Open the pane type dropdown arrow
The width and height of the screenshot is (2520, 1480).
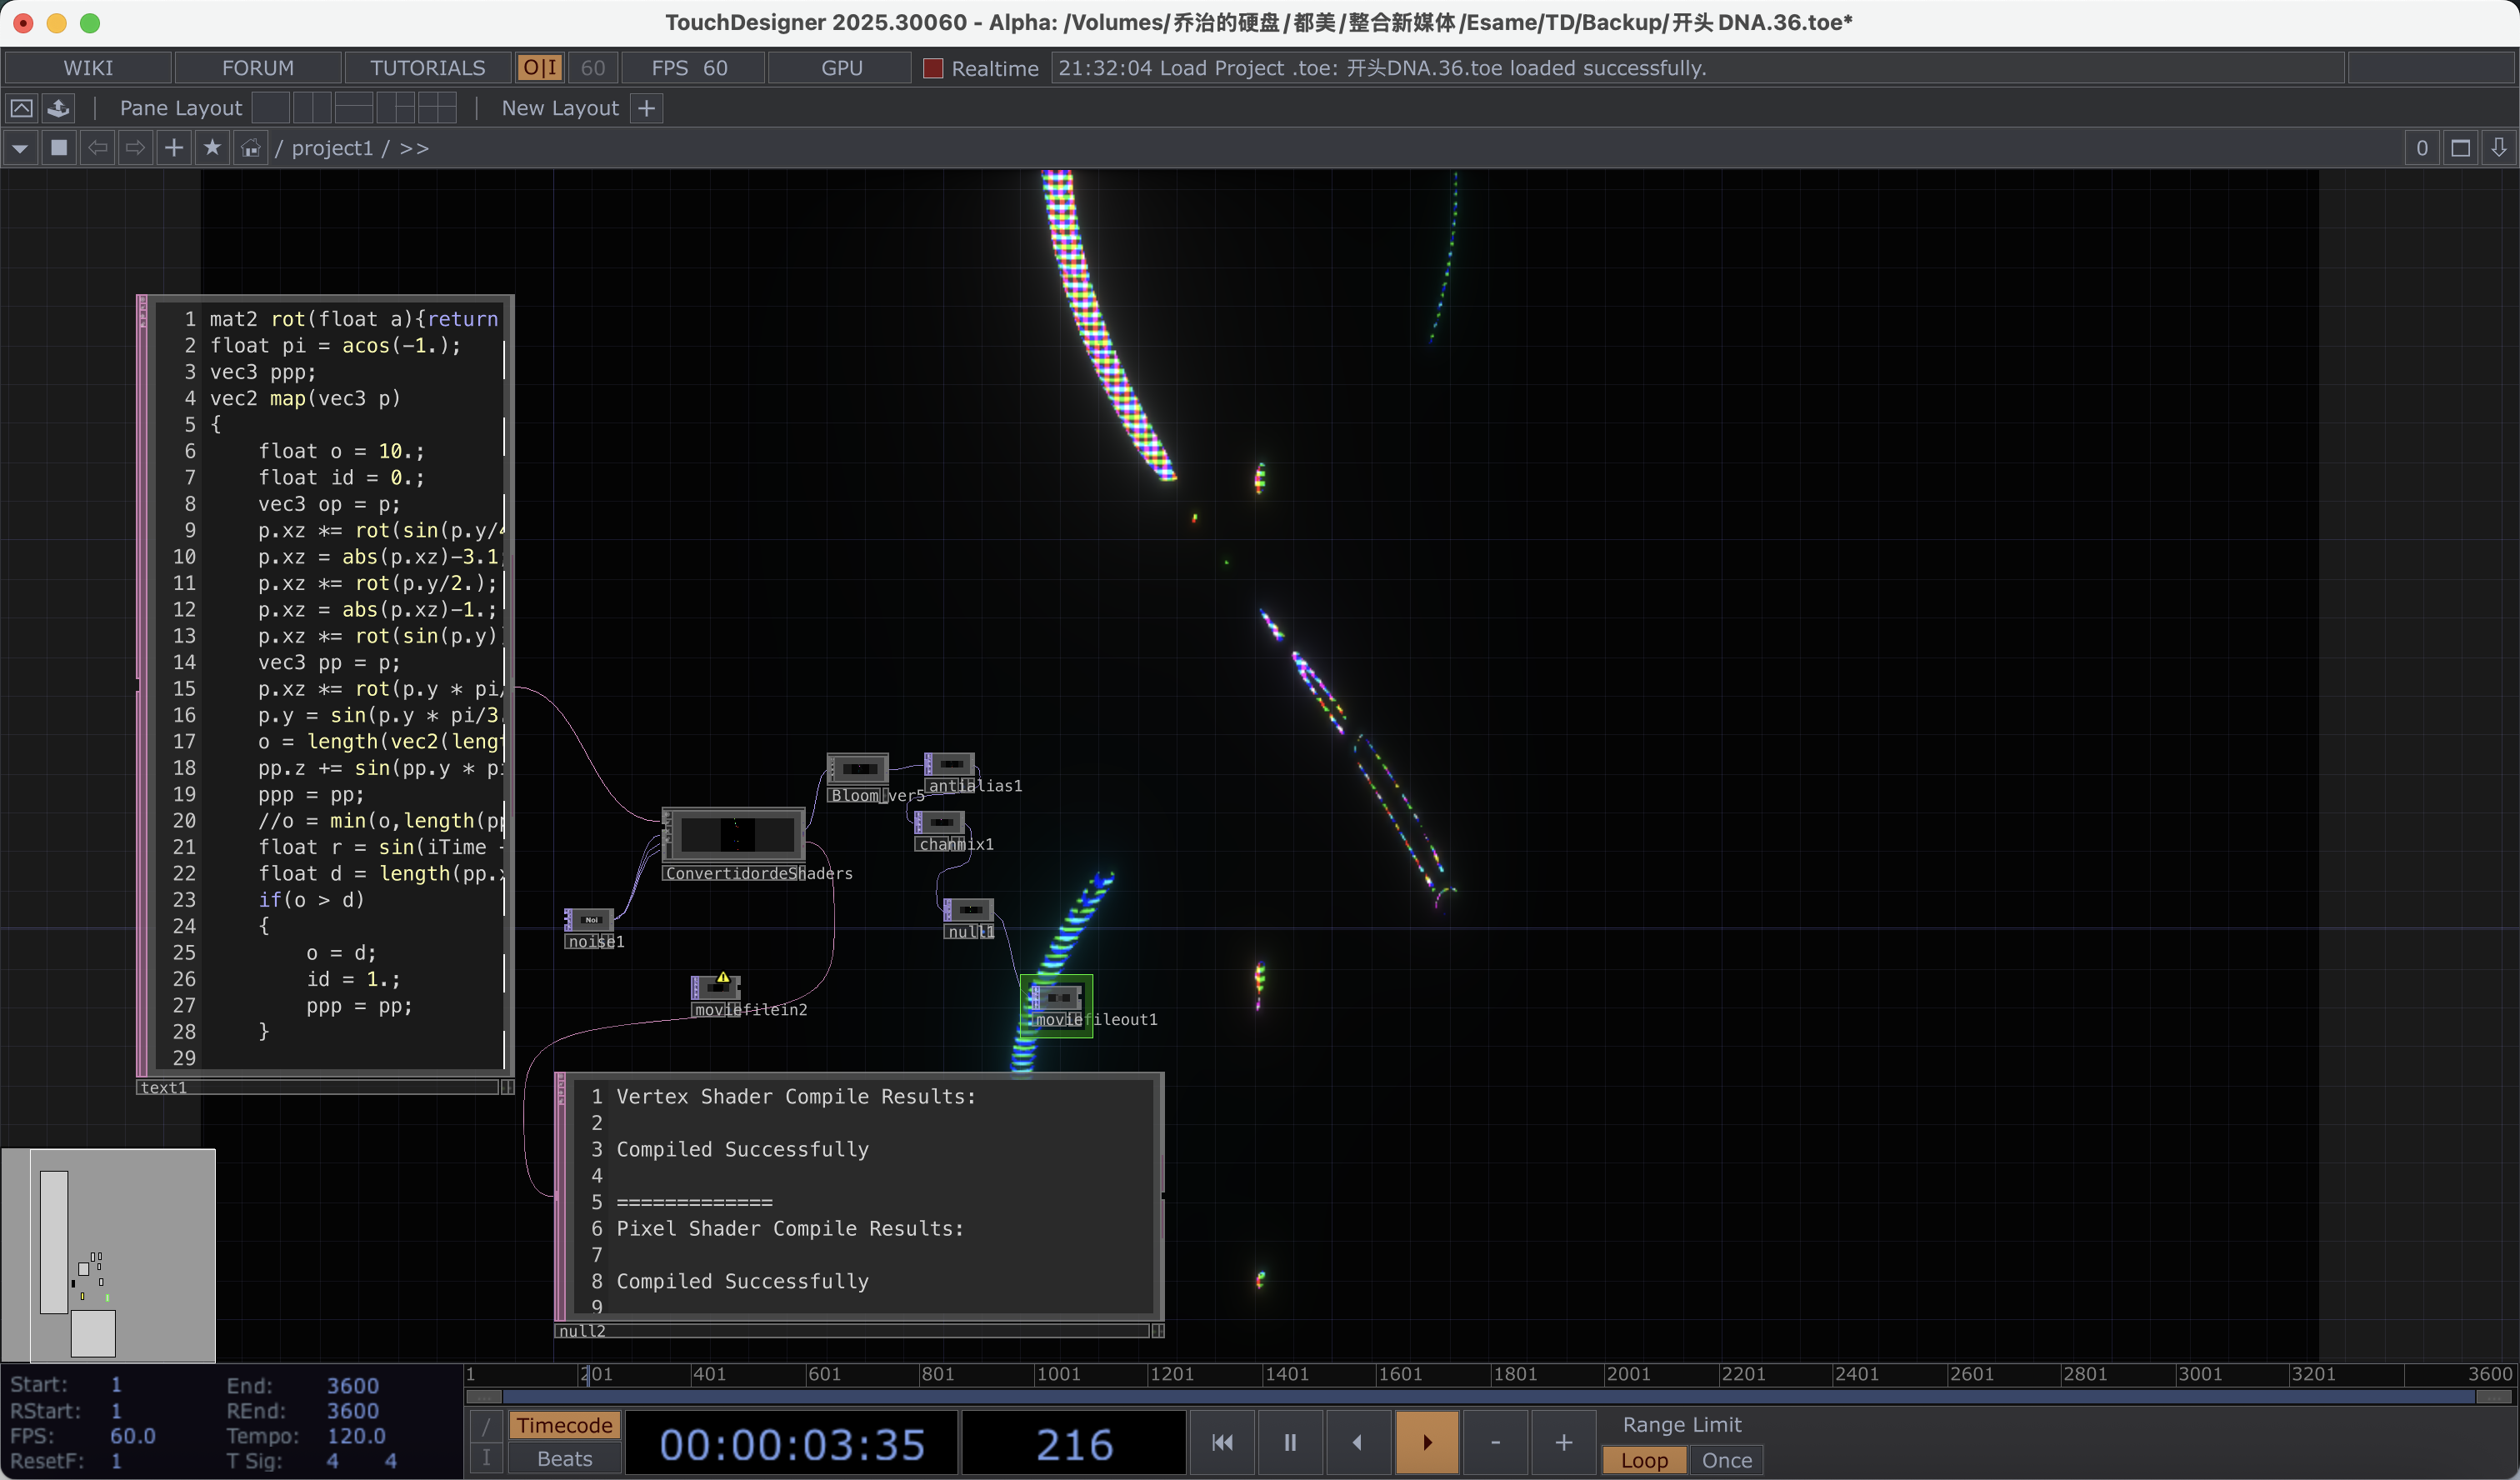tap(20, 148)
